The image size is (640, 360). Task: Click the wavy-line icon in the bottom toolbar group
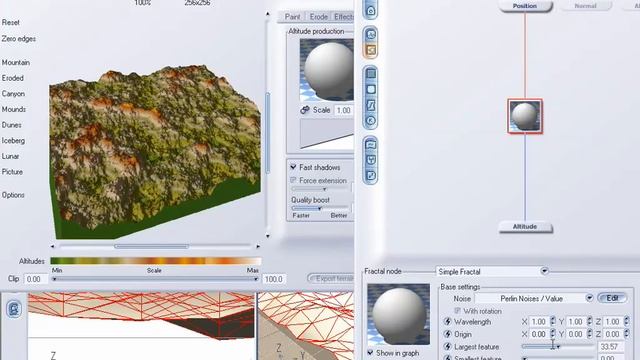click(x=371, y=144)
